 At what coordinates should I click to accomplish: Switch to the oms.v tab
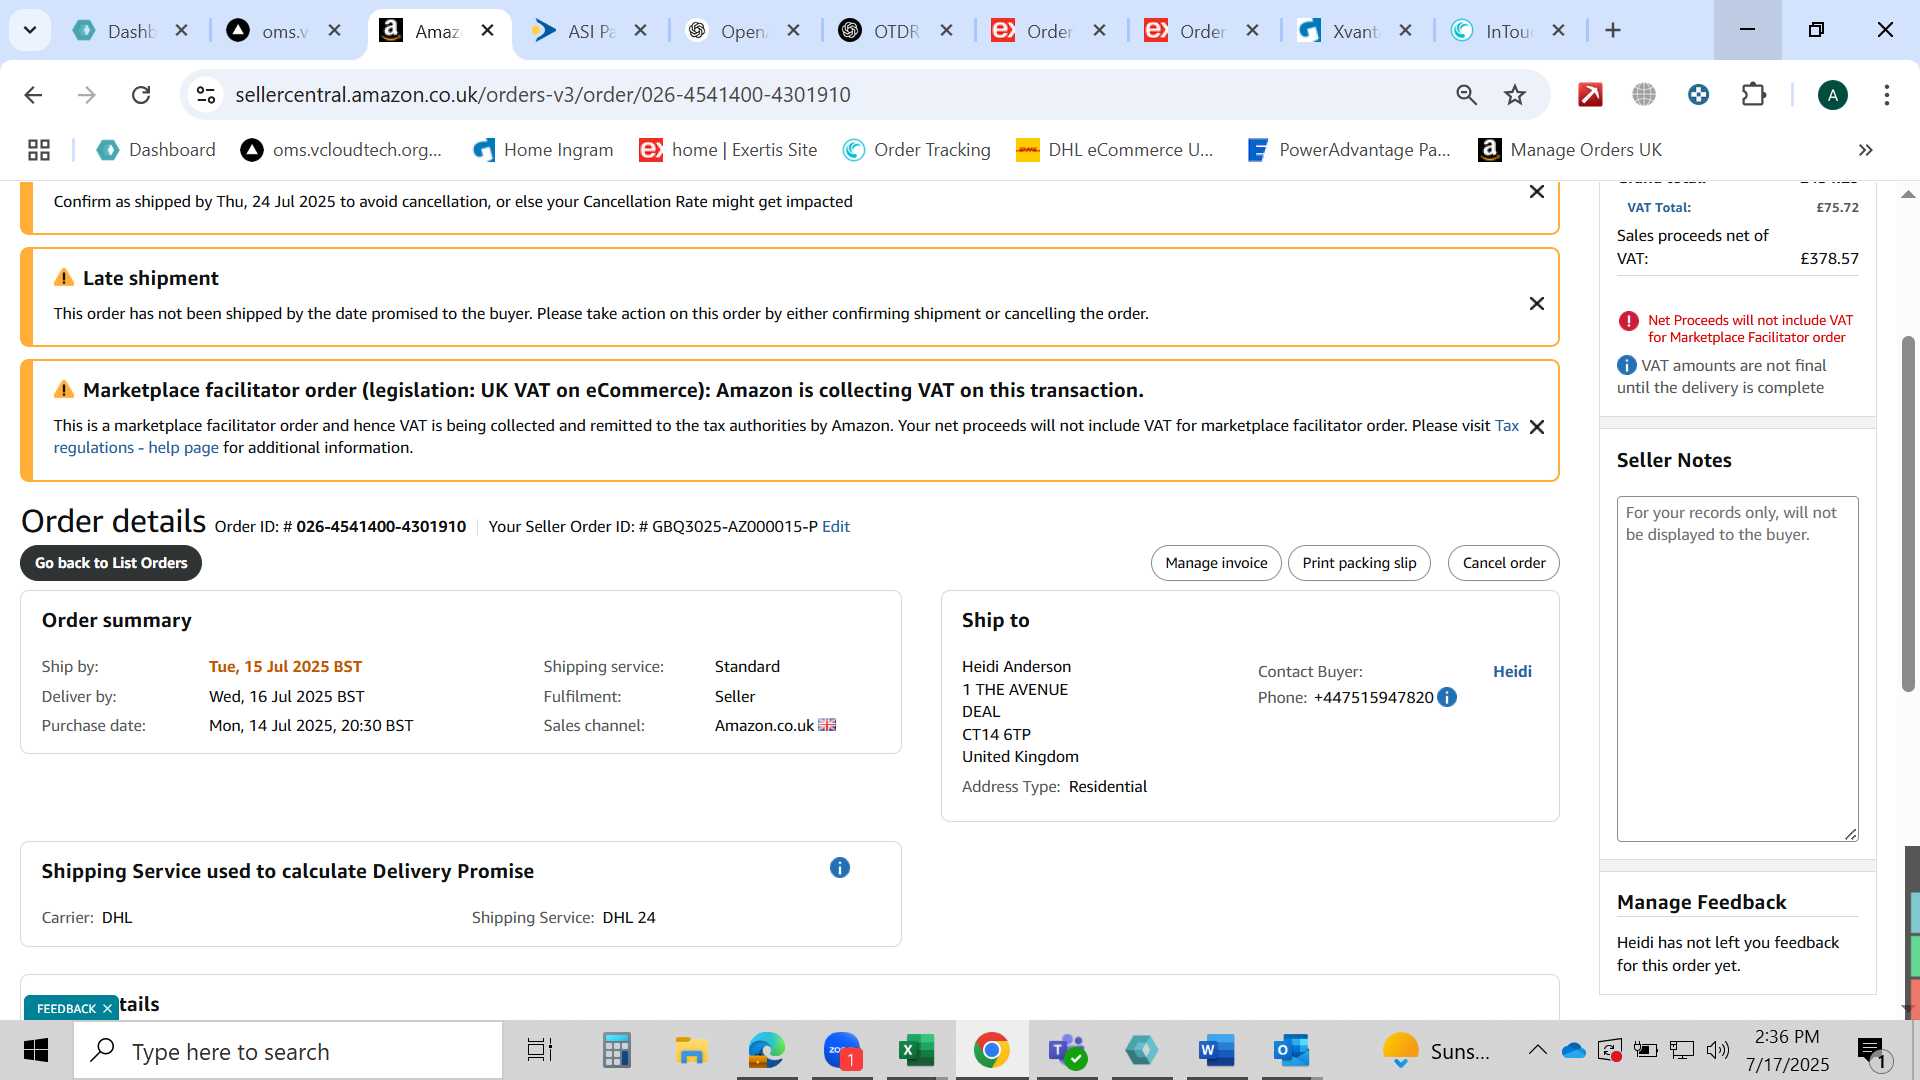[284, 31]
